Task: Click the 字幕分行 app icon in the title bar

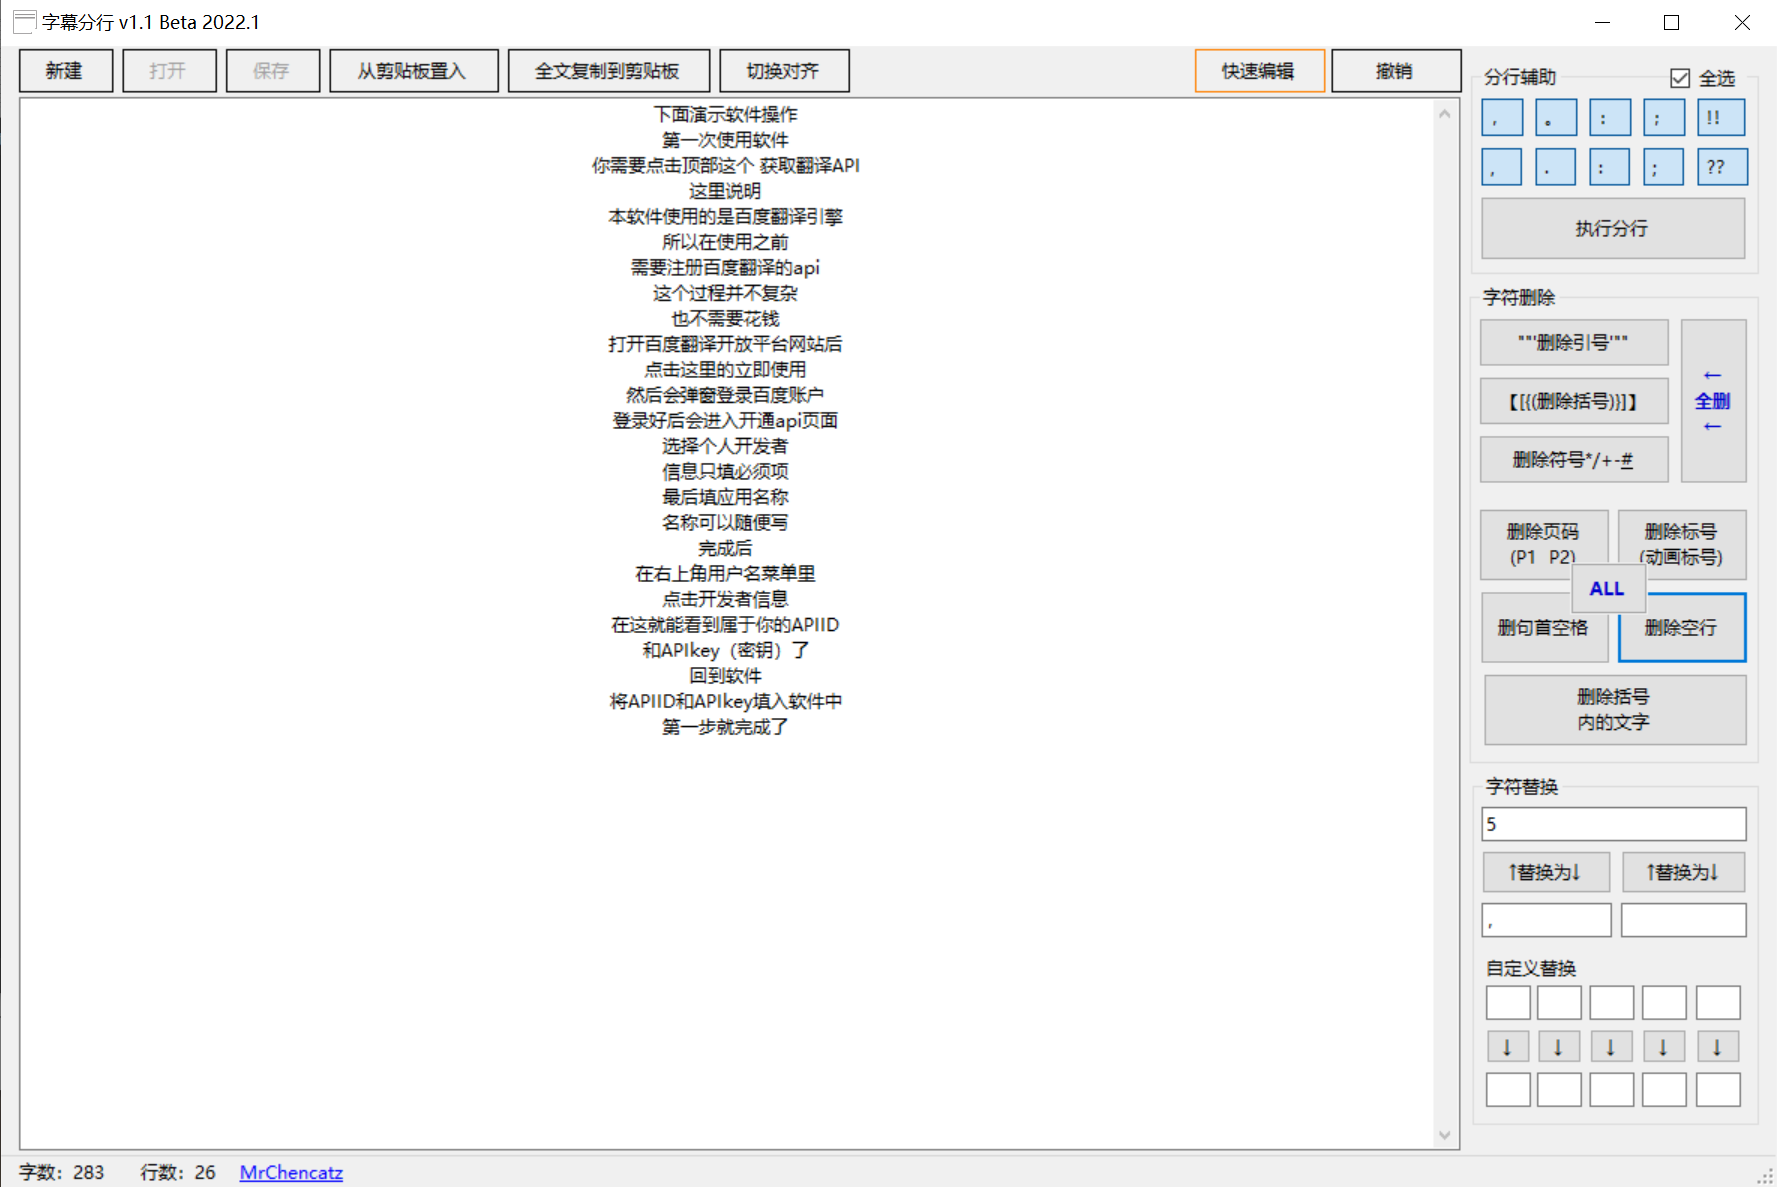Action: coord(24,22)
